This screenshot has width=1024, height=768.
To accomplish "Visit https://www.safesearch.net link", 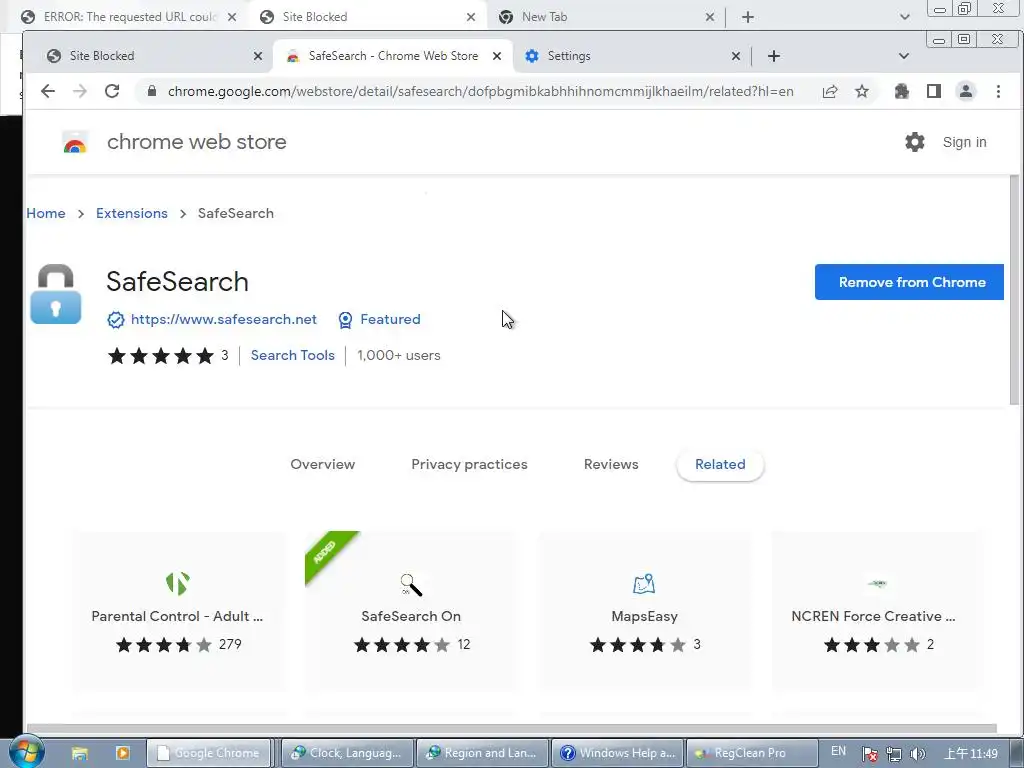I will click(223, 319).
